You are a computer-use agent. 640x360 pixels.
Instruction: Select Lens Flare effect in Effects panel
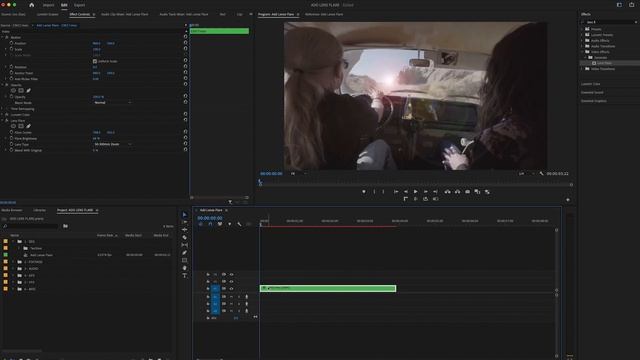tap(604, 63)
